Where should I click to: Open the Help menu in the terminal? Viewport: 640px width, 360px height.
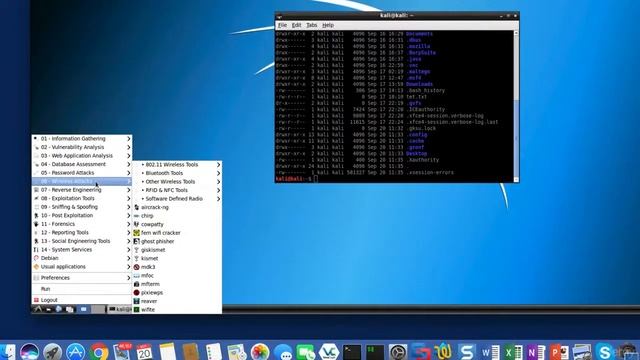coord(328,25)
